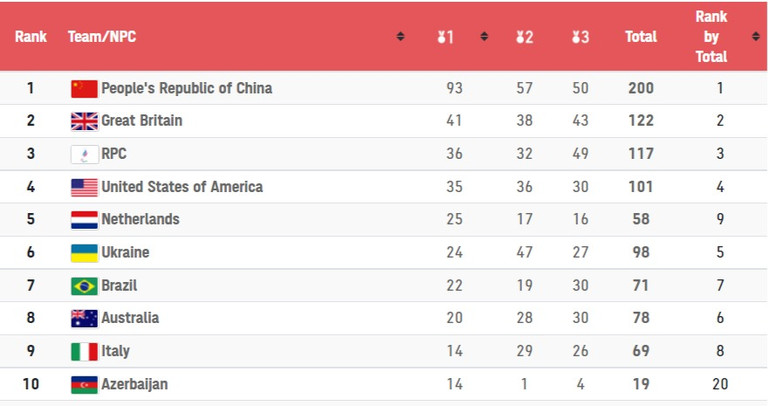The height and width of the screenshot is (406, 770).
Task: Click the Ukraine flag icon
Action: coord(84,252)
